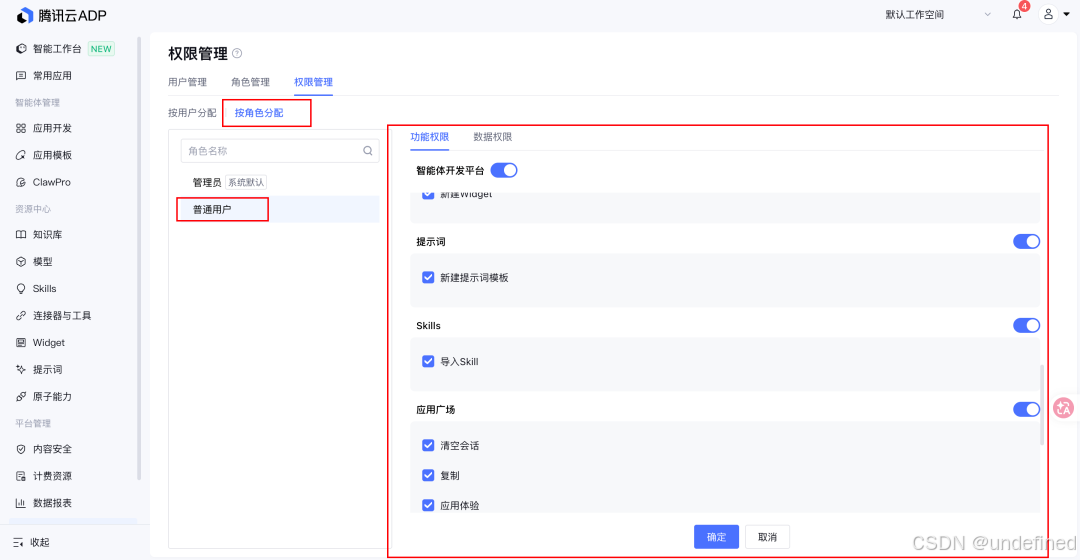Open notifications bell icon
Screen dimensions: 1080x560
1017,14
